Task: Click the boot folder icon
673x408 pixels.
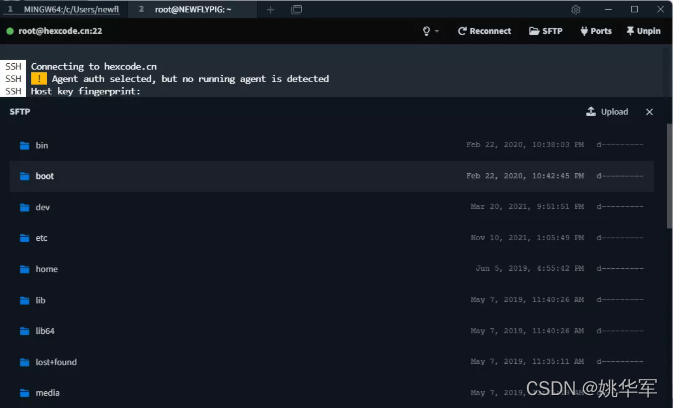Action: [24, 176]
